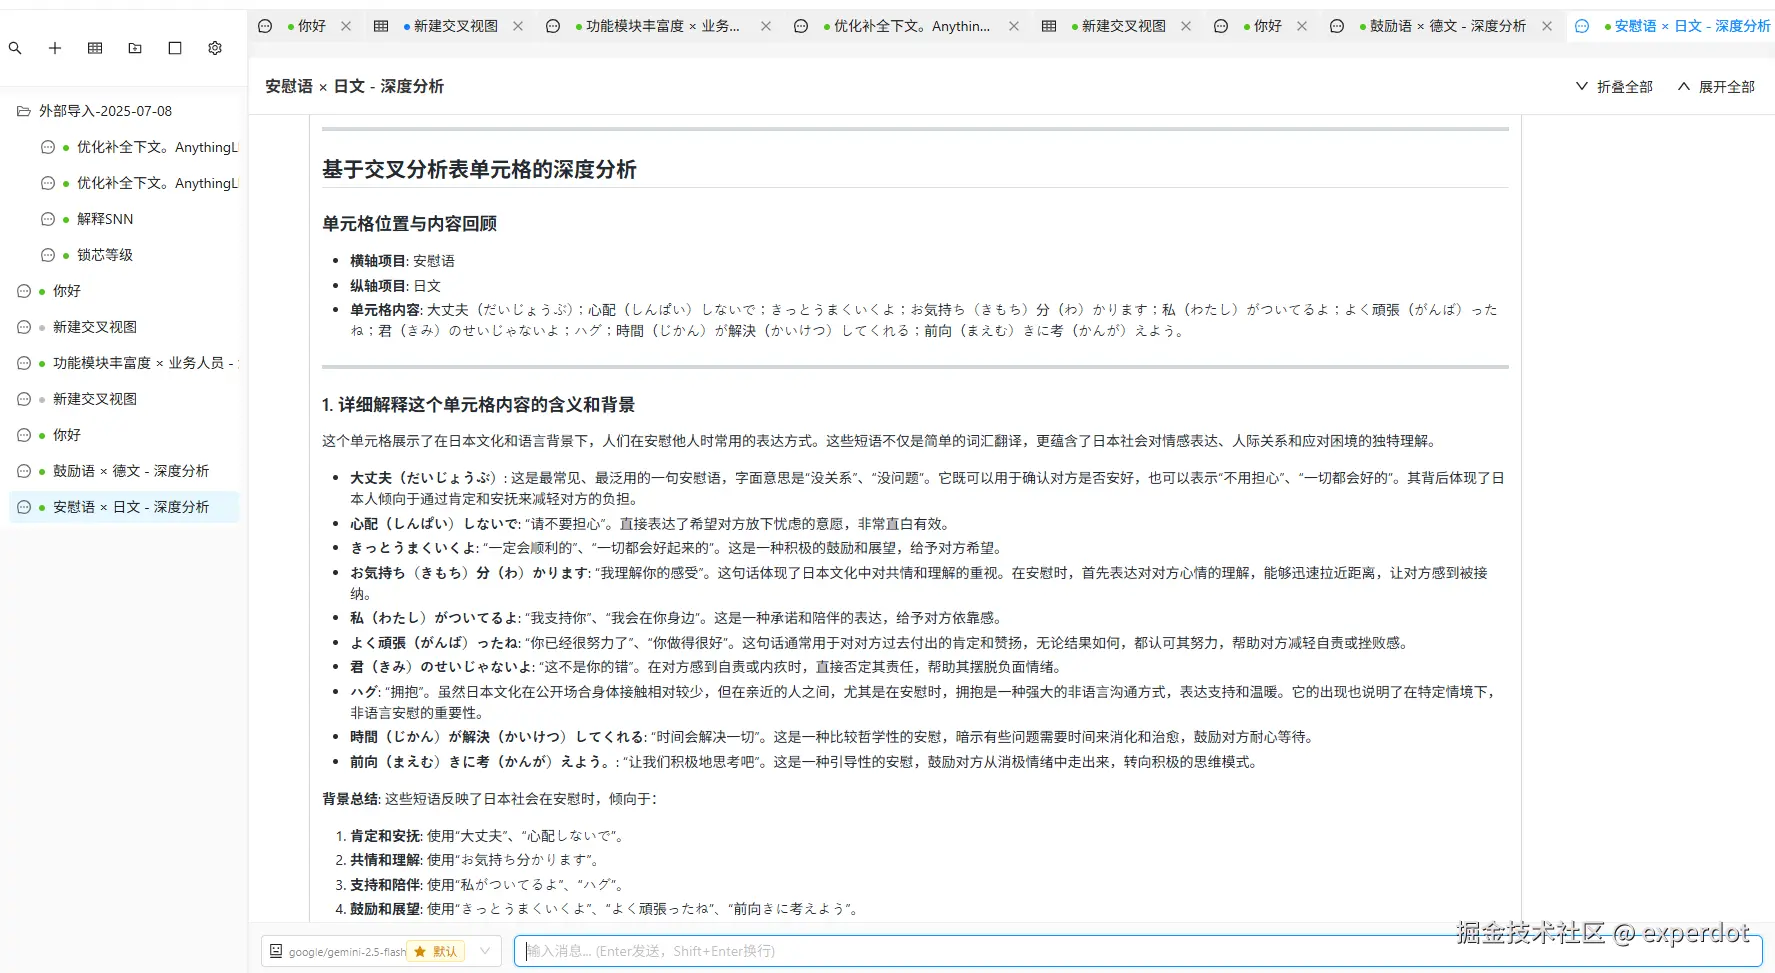Open the search function in the sidebar

click(15, 47)
